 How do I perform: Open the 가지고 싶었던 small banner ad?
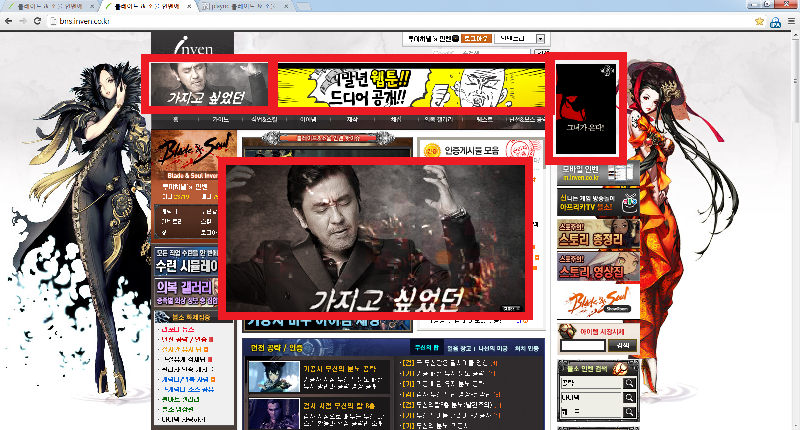pos(209,85)
